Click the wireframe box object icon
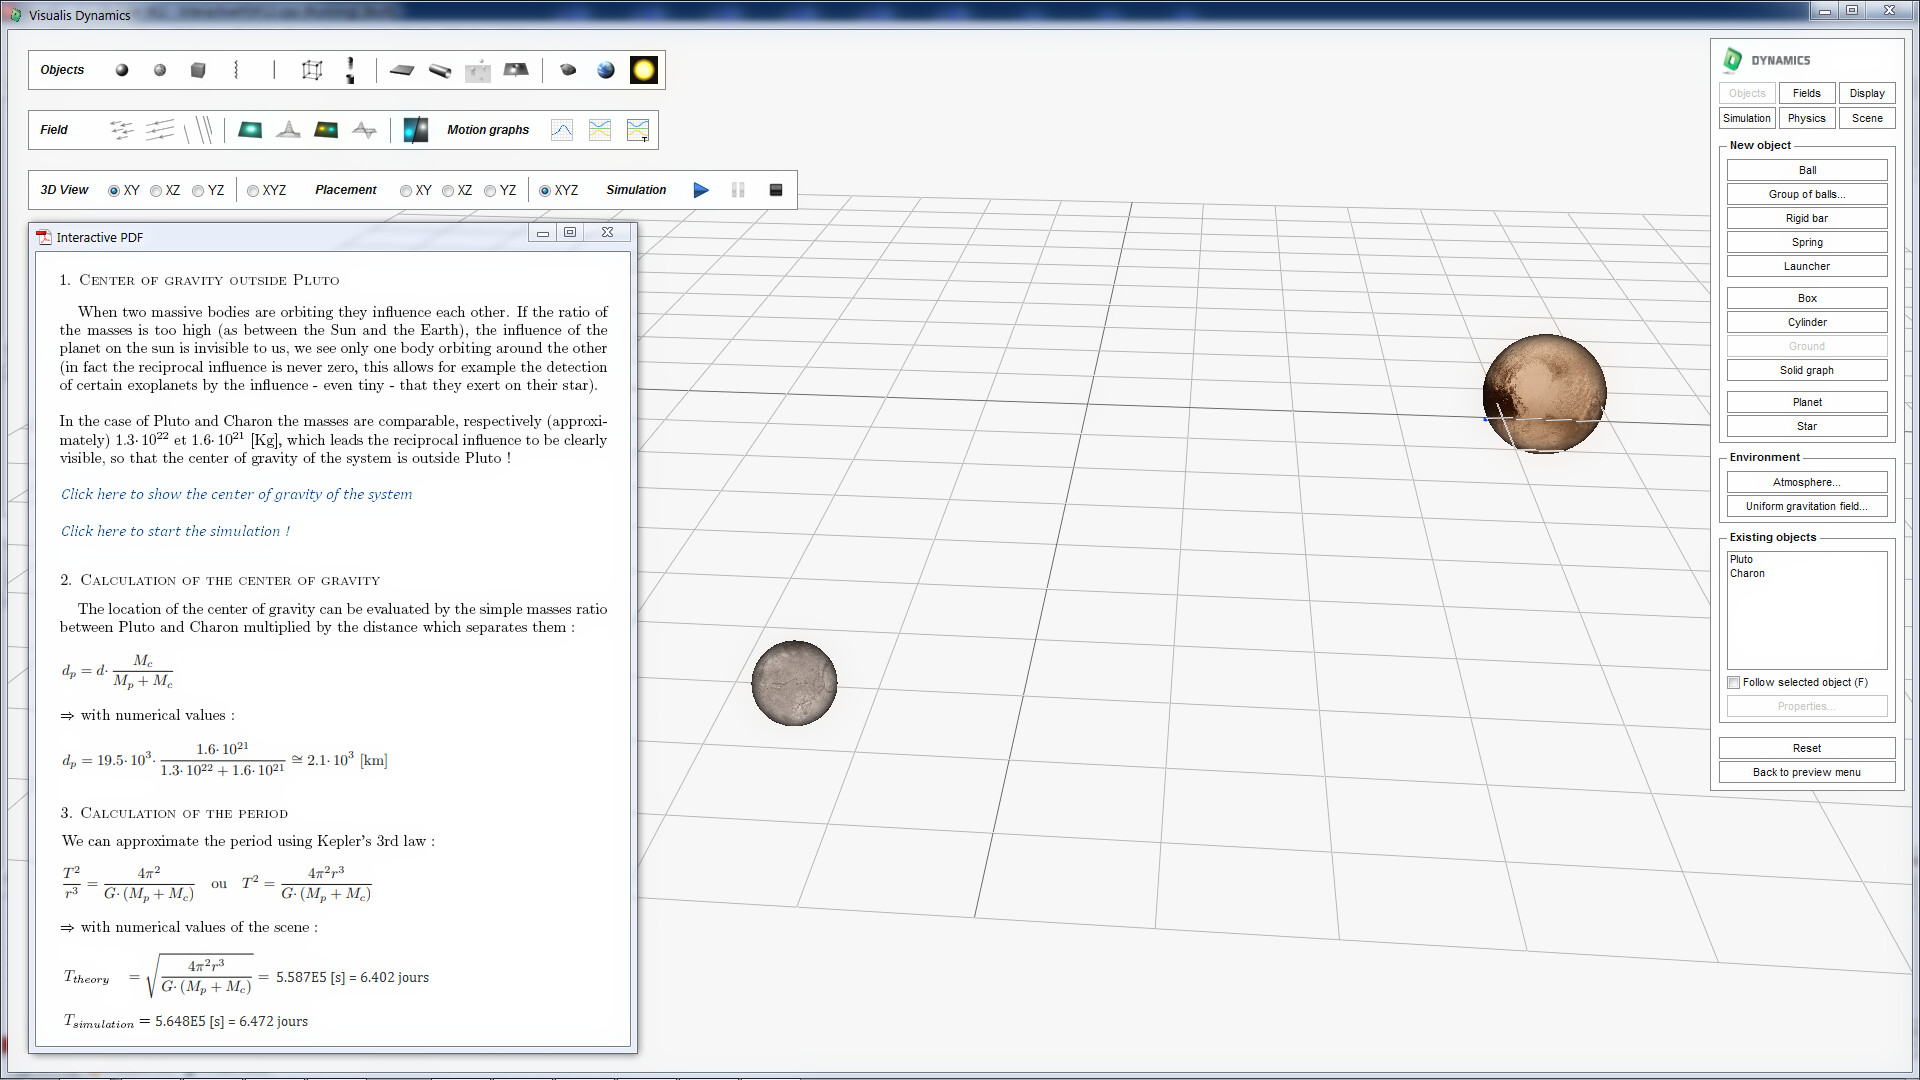 [312, 70]
